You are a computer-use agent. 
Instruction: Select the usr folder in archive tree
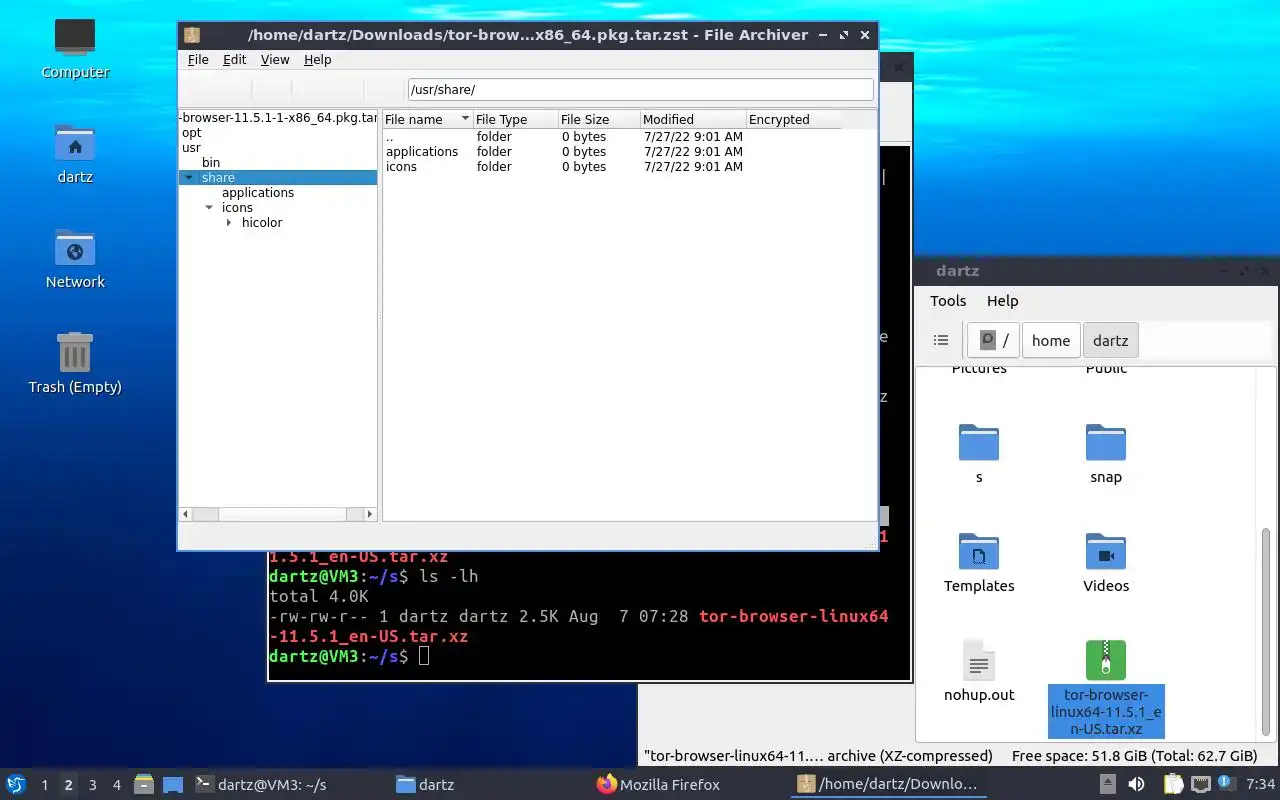coord(191,148)
